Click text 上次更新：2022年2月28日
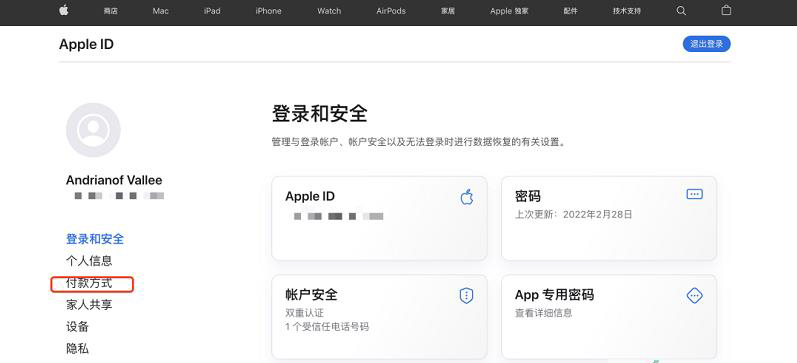 coord(573,215)
